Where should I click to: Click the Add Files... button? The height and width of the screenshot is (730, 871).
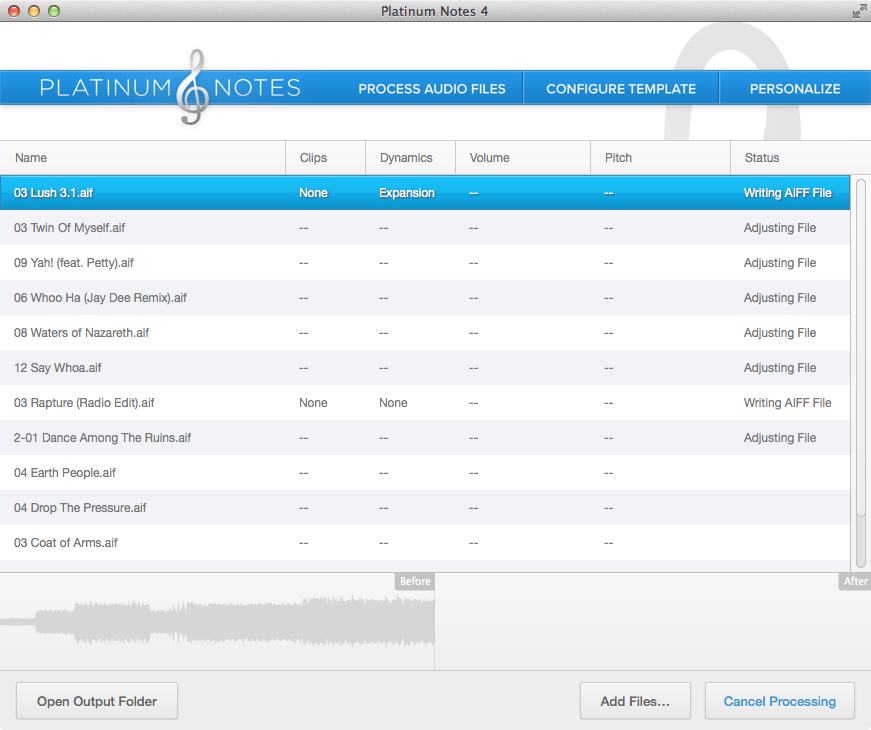click(635, 701)
